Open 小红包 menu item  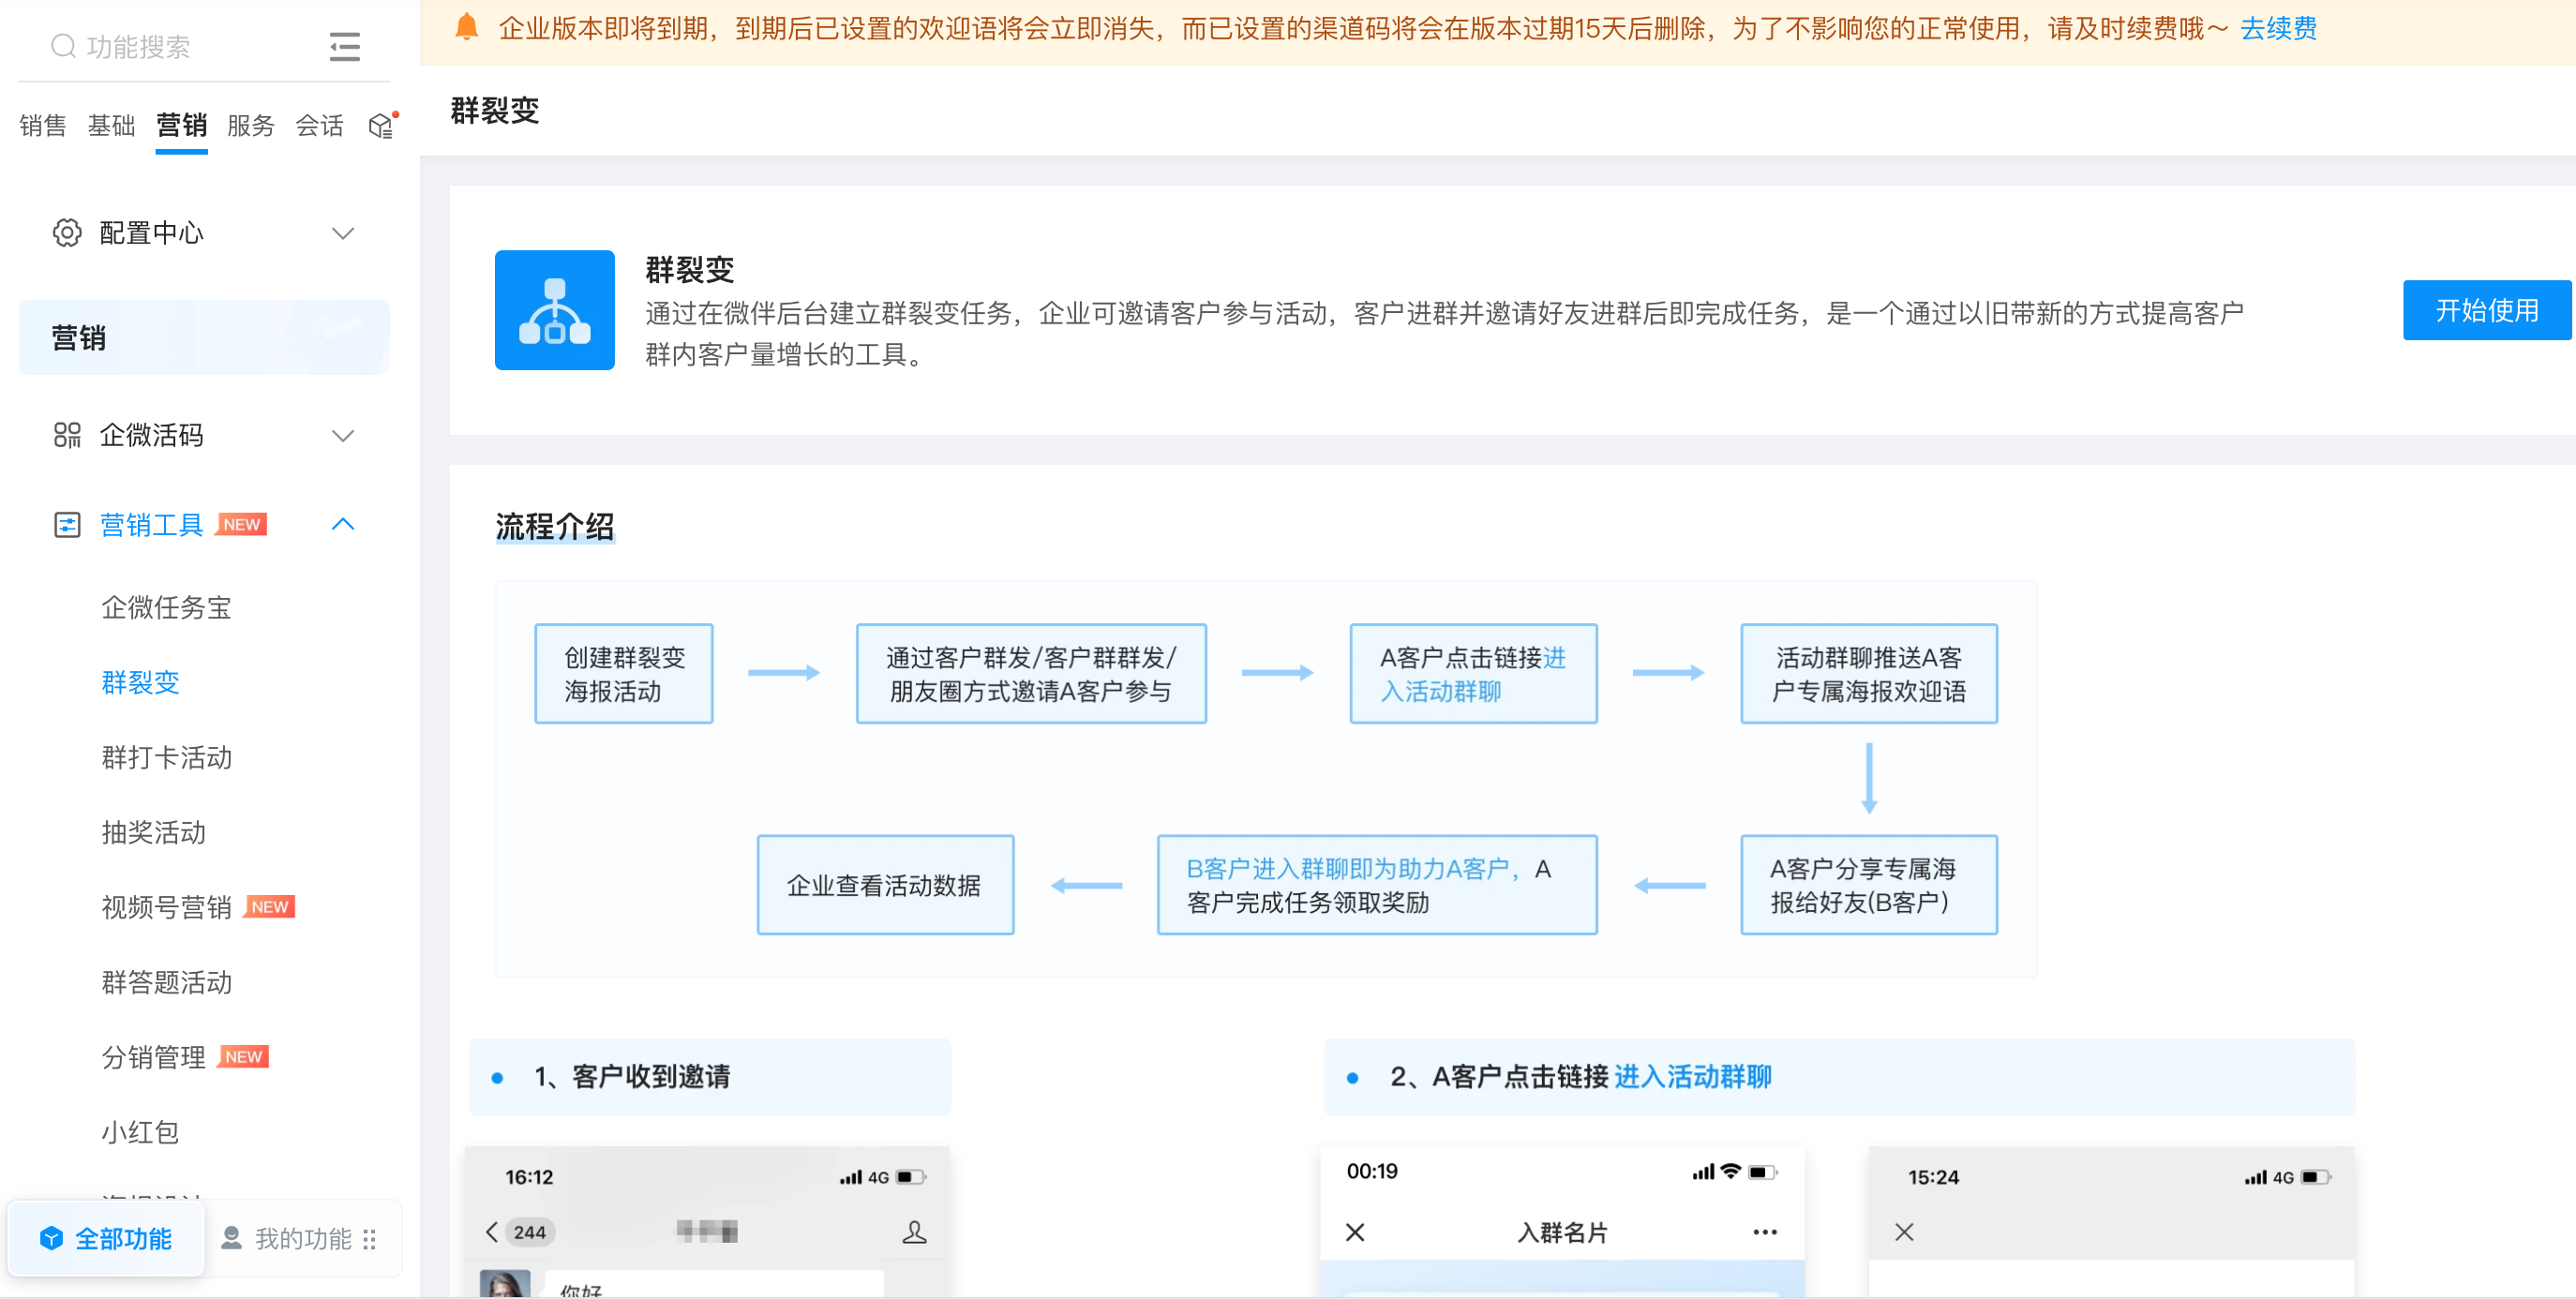click(140, 1132)
